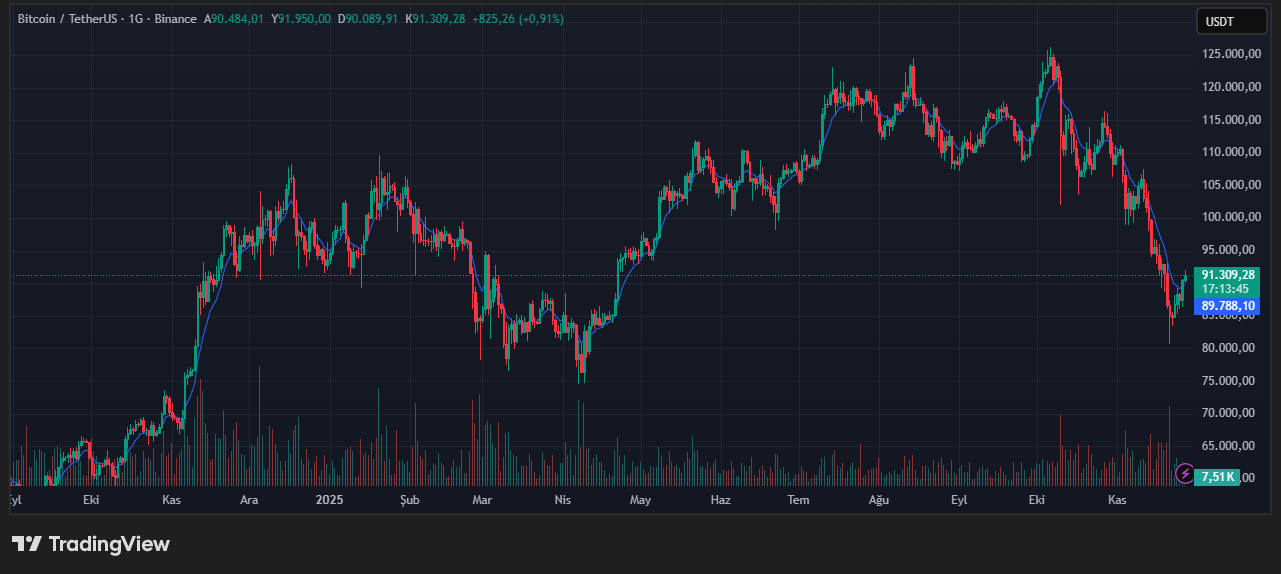Click the 125.000,00 price axis label

pyautogui.click(x=1228, y=54)
